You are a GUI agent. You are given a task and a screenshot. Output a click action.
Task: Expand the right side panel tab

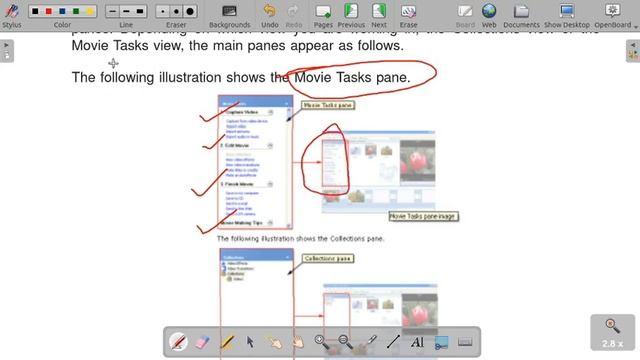633,51
